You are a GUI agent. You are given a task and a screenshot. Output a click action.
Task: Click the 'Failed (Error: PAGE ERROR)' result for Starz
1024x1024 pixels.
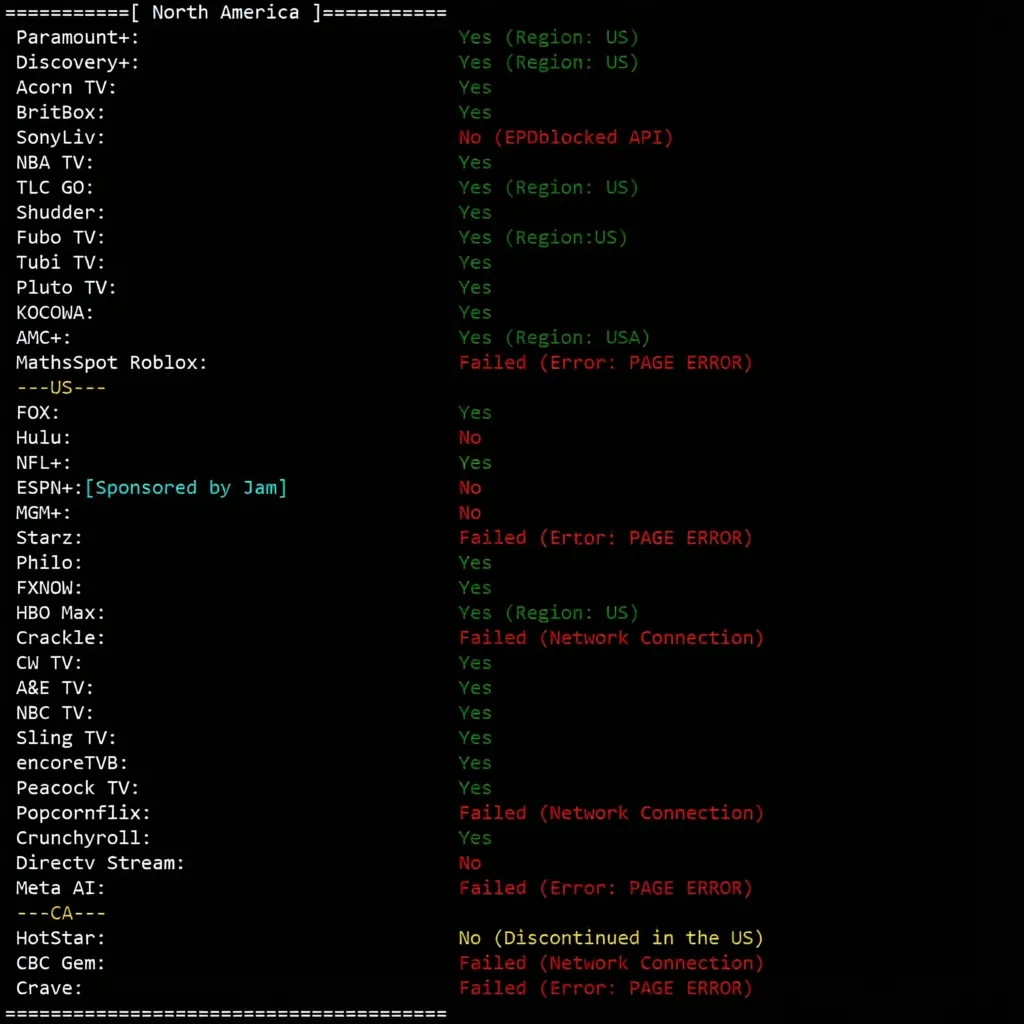click(x=605, y=538)
